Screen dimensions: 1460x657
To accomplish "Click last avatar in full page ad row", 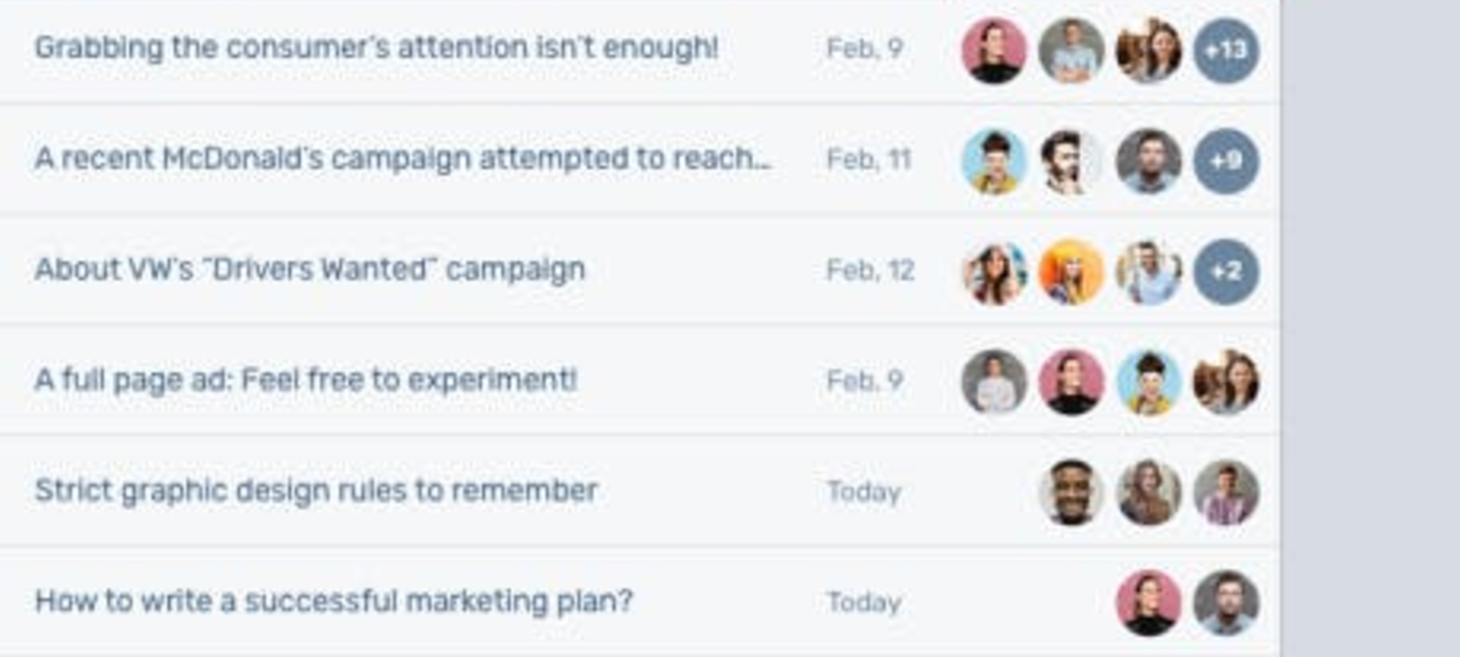I will (1226, 381).
